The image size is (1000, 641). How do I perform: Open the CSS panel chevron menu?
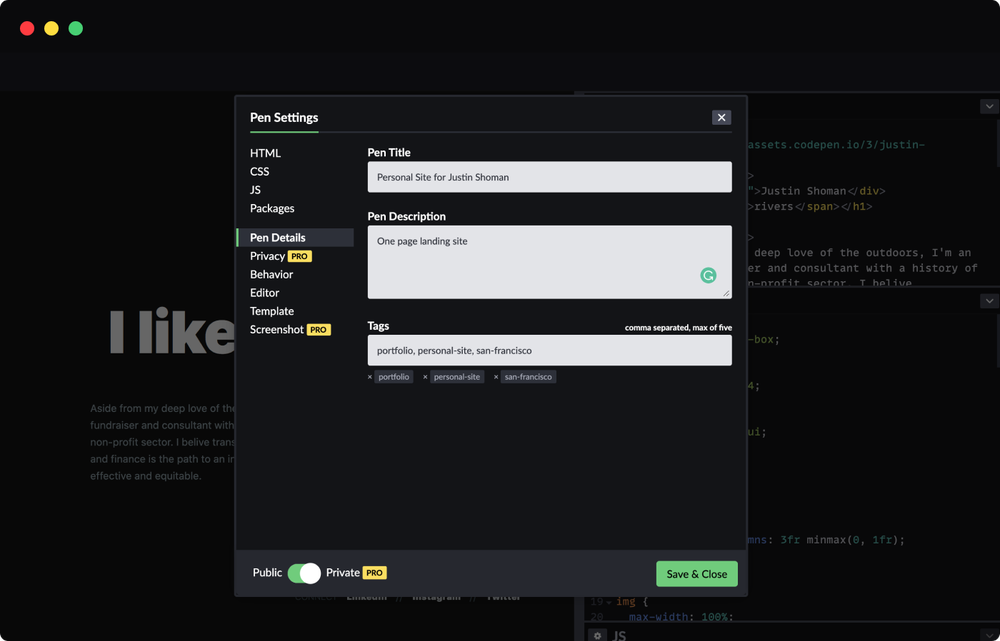[989, 299]
